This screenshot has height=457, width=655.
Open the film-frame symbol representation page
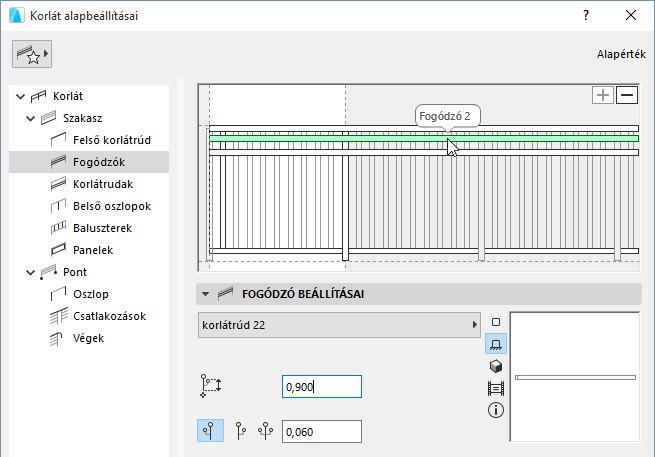pos(496,388)
